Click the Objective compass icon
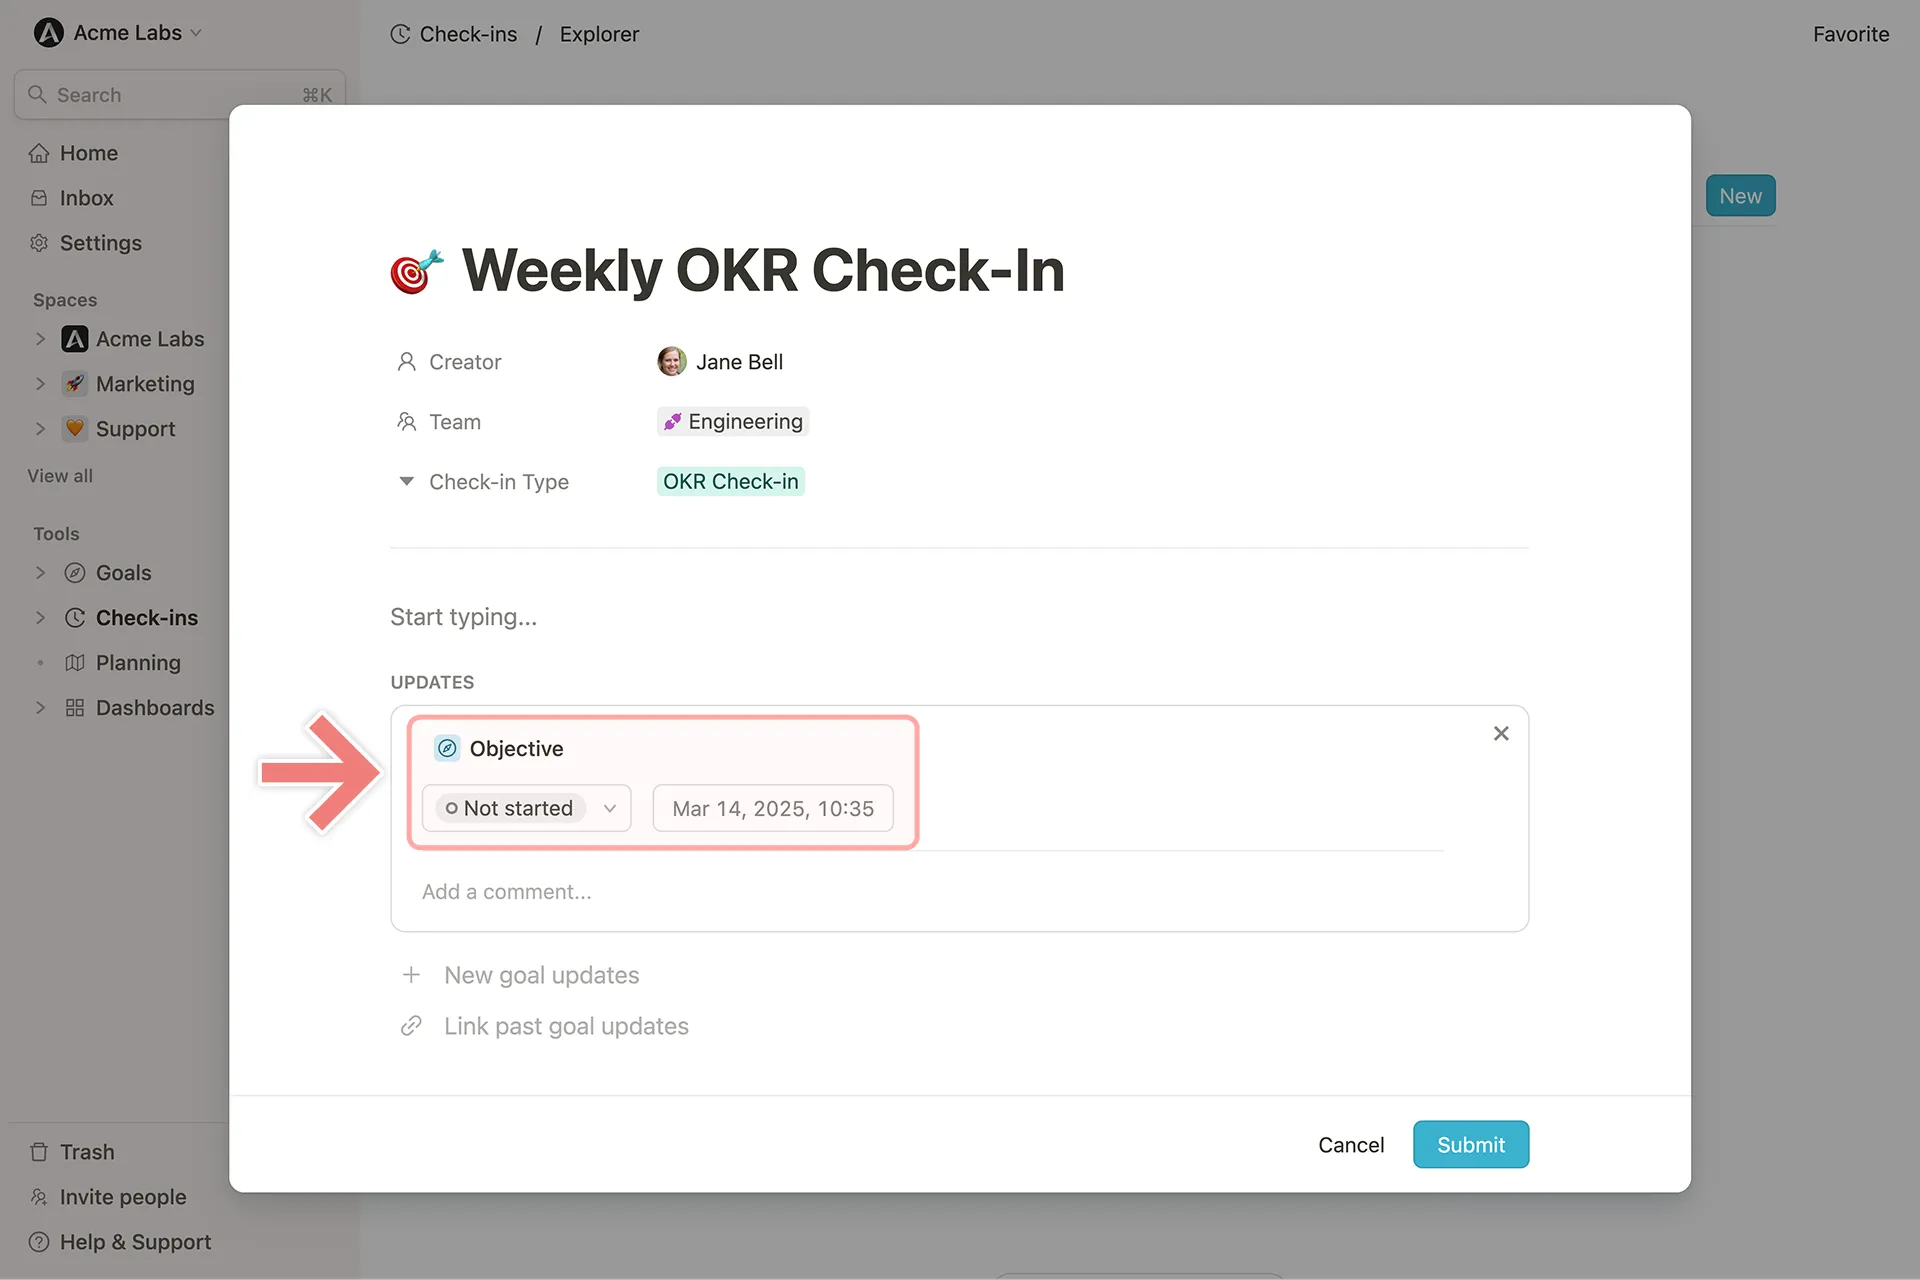Image resolution: width=1920 pixels, height=1280 pixels. pyautogui.click(x=447, y=748)
